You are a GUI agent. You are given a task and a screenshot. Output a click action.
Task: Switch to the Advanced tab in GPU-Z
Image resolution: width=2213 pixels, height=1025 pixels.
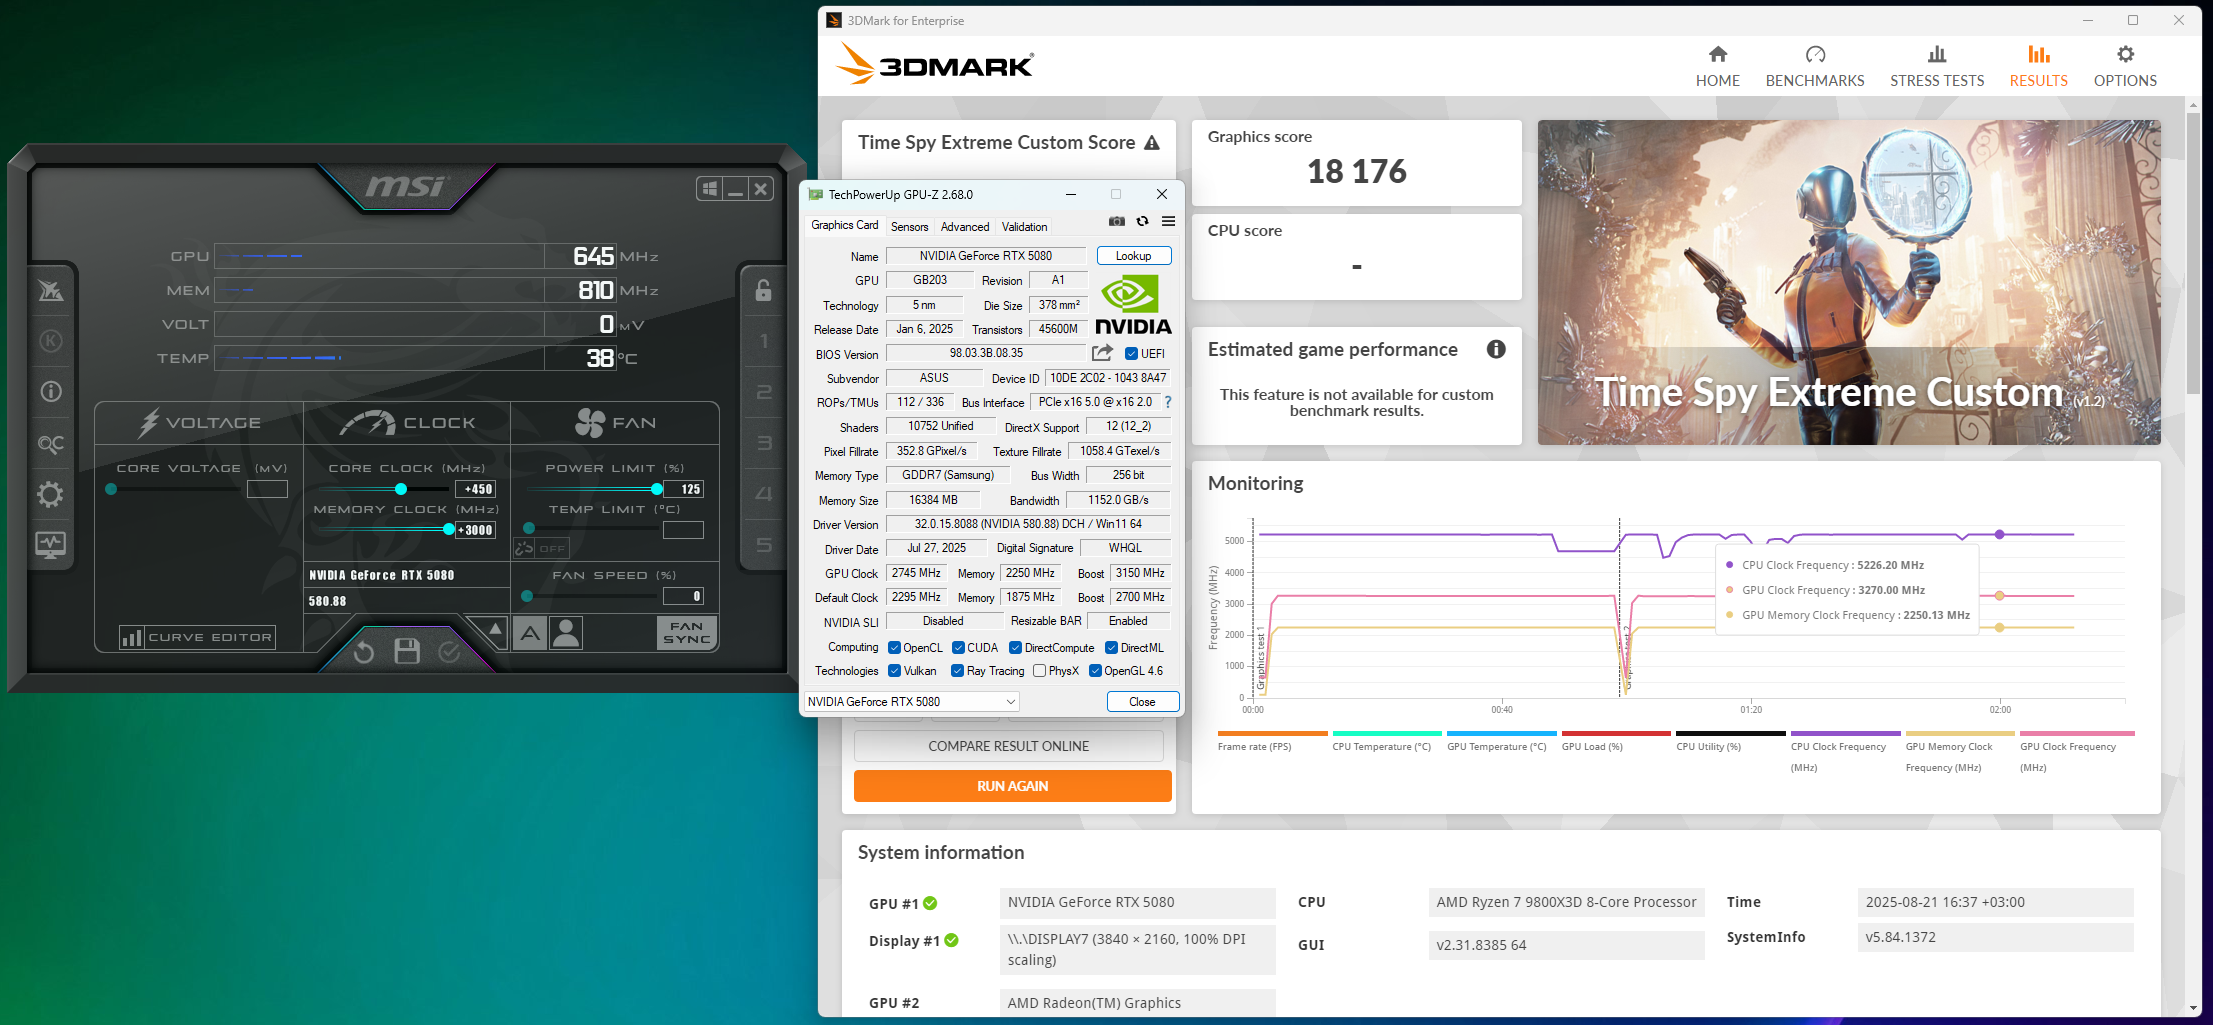(x=965, y=227)
